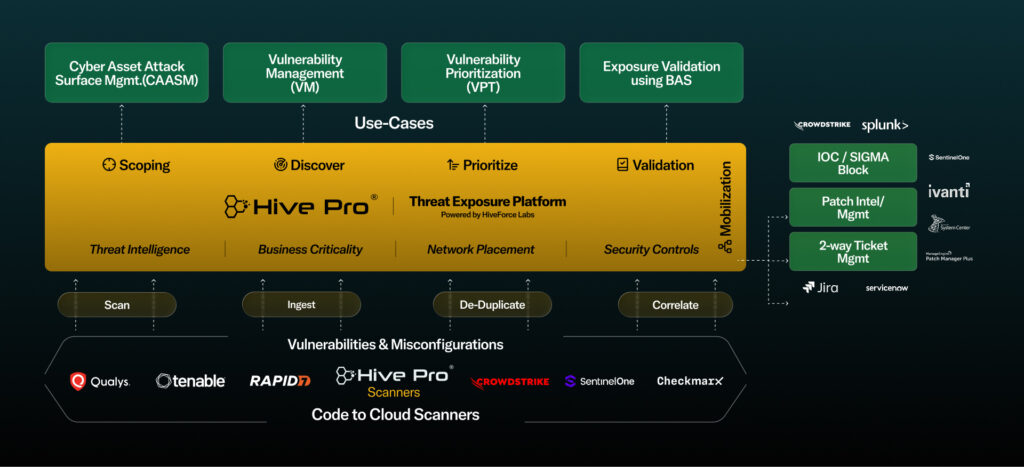The image size is (1024, 467).
Task: Click the ServiceNow logo
Action: coord(887,288)
